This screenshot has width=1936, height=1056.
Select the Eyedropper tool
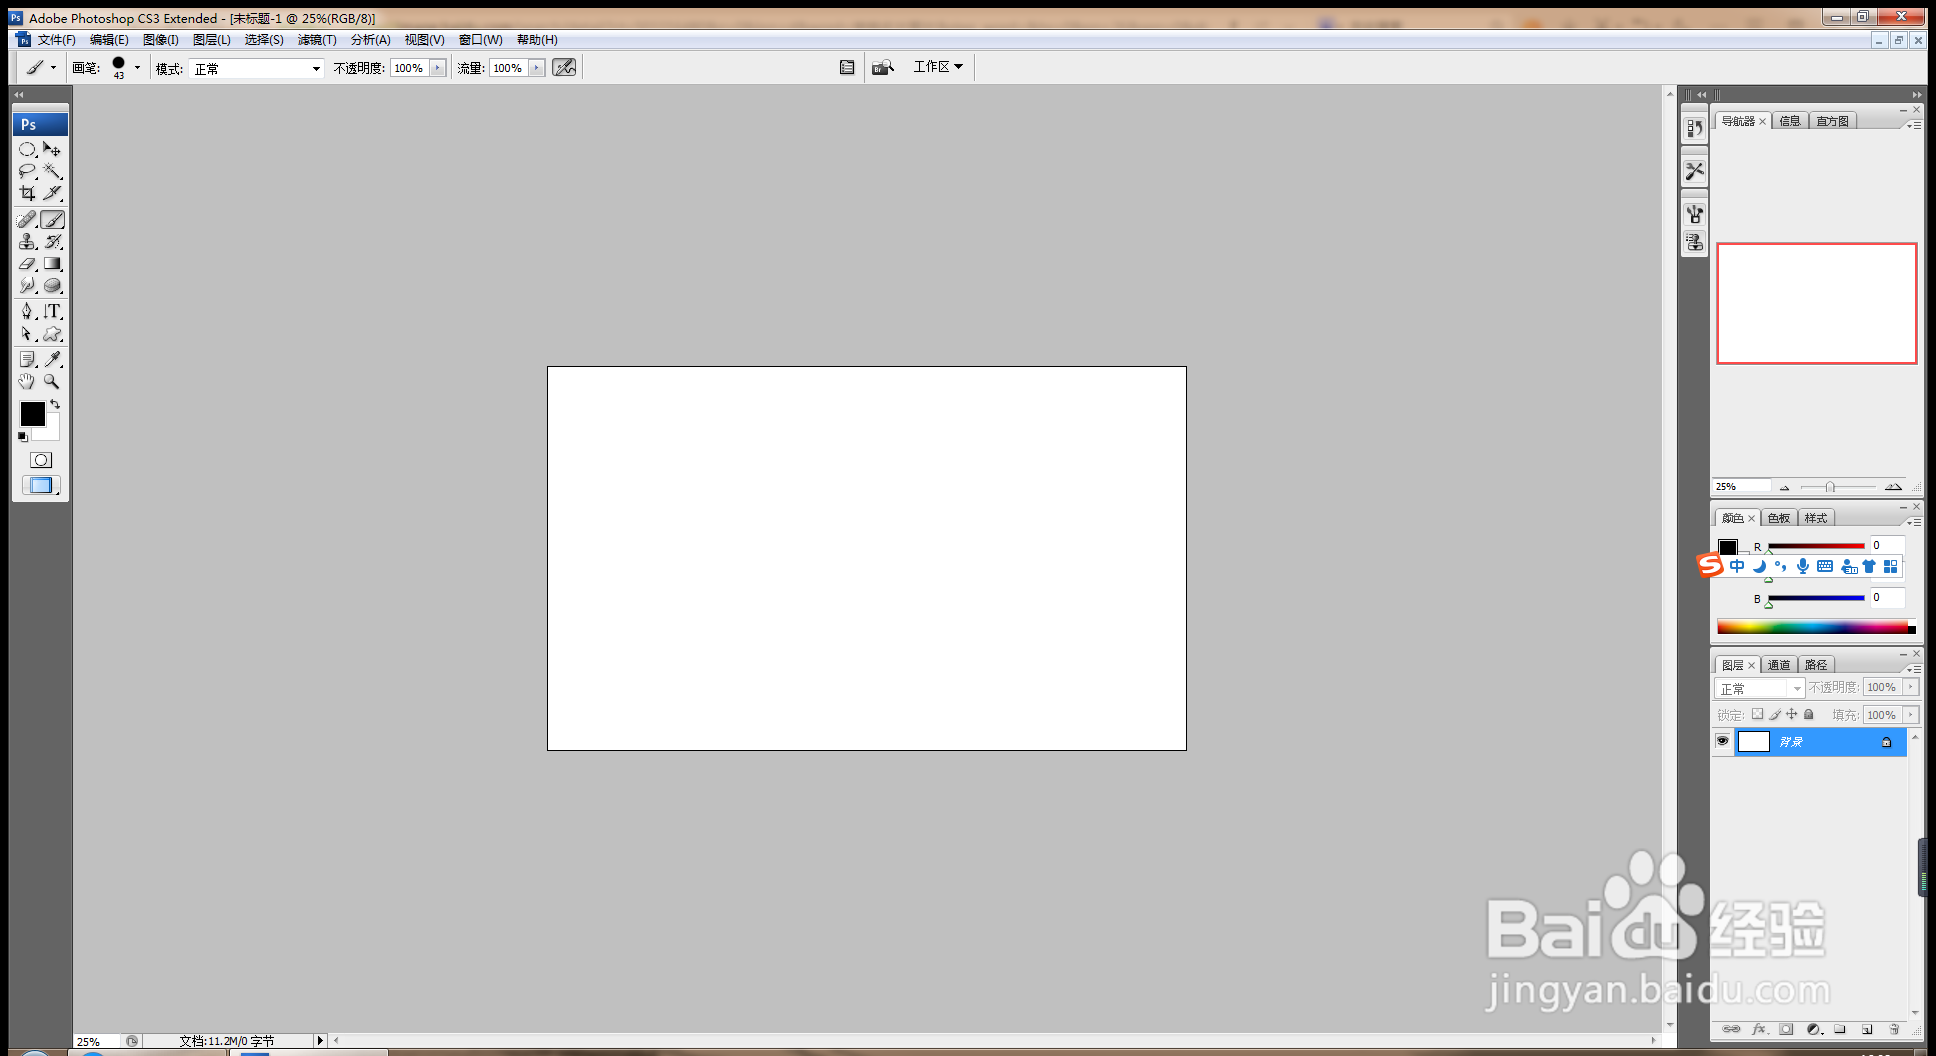(52, 359)
